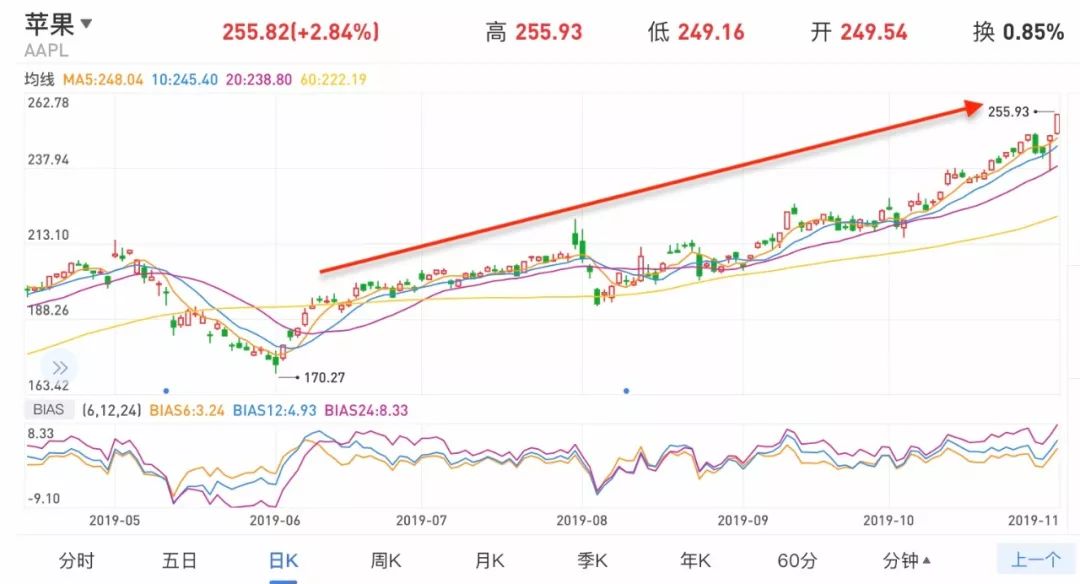Click the MA5:248.04 value
The width and height of the screenshot is (1080, 584).
click(x=103, y=80)
